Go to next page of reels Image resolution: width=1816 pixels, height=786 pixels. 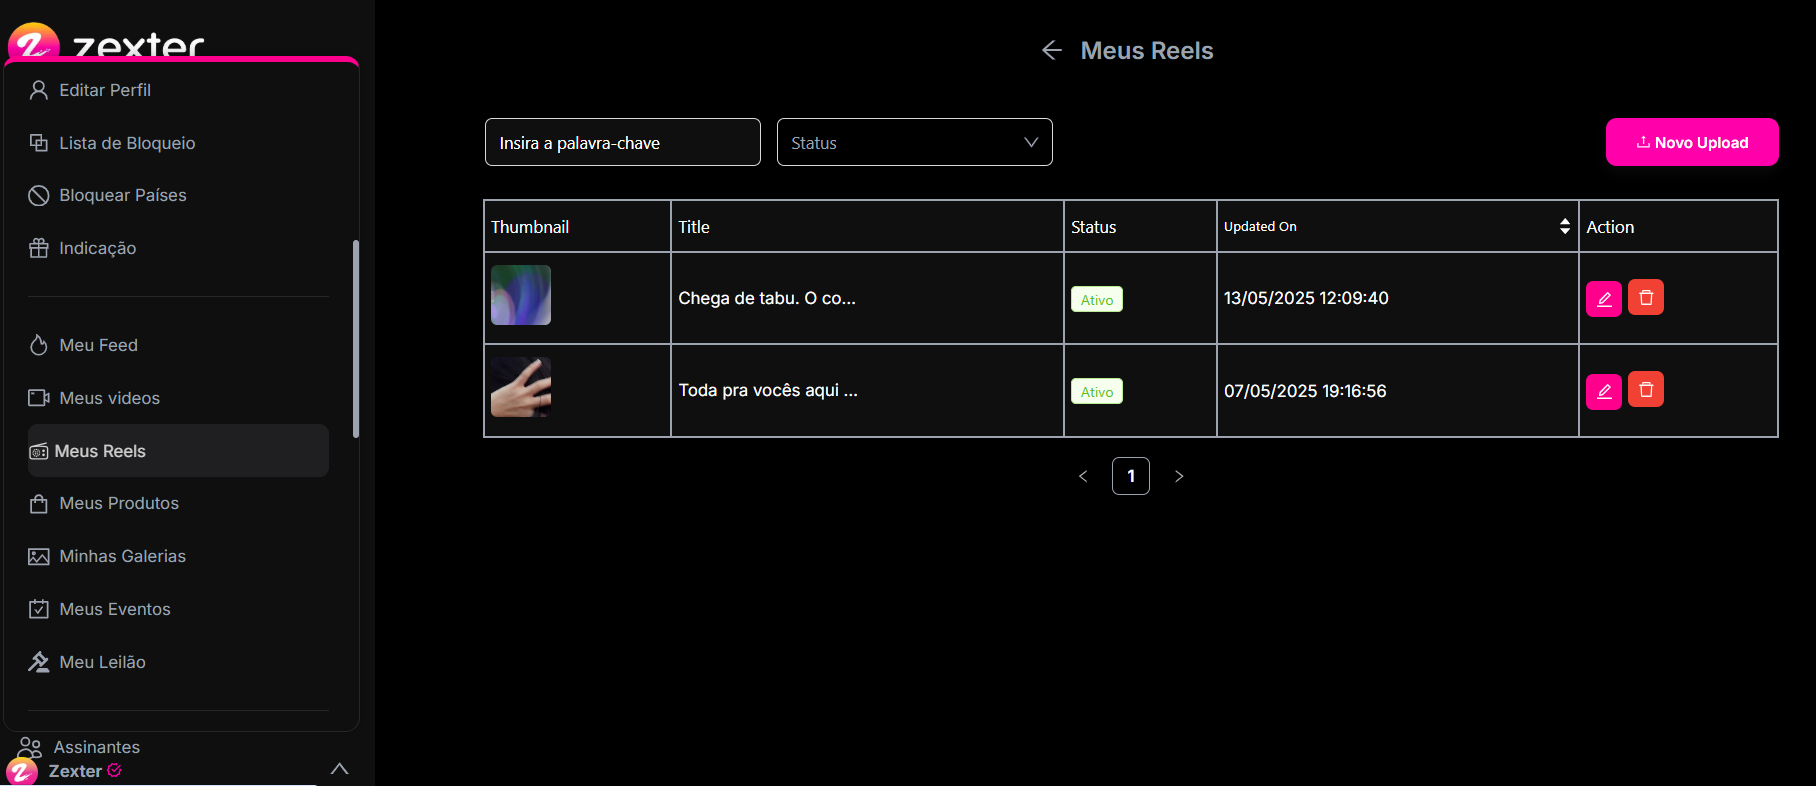tap(1179, 476)
